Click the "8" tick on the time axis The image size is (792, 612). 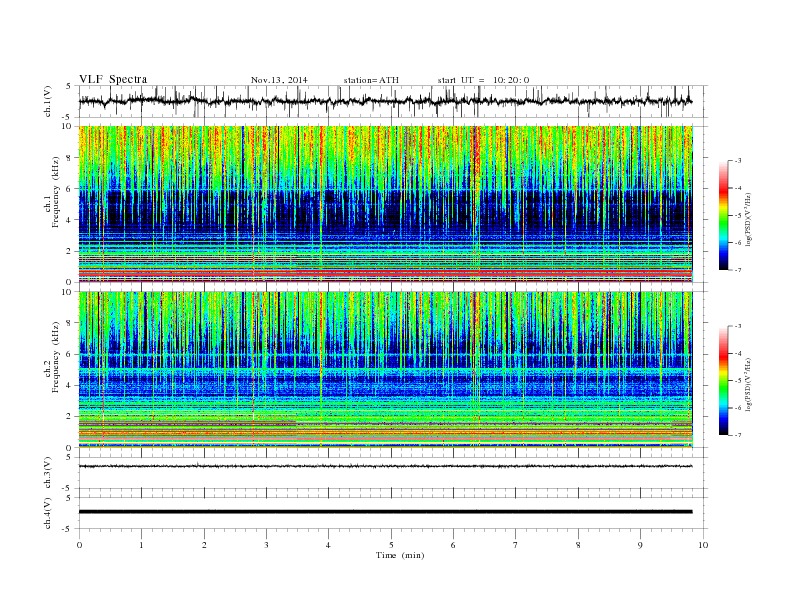(578, 545)
